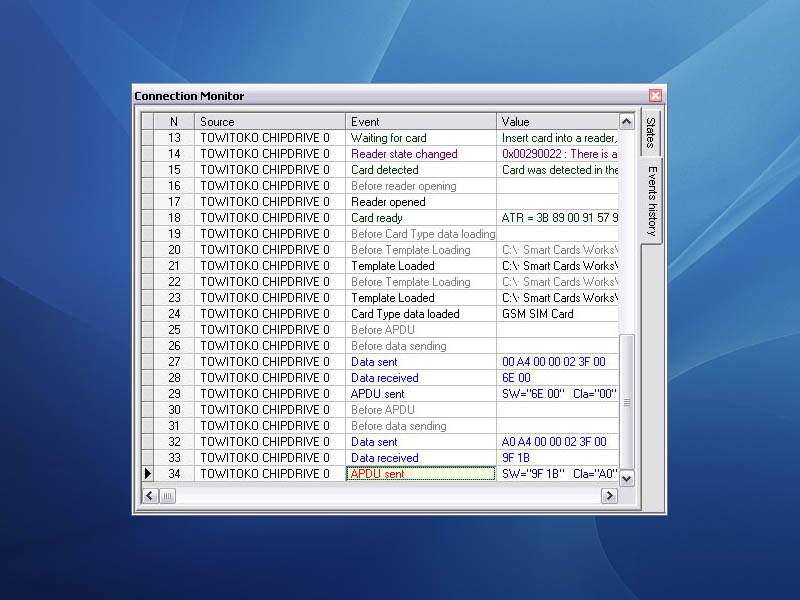Close the Connection Monitor window
800x600 pixels.
pos(656,96)
